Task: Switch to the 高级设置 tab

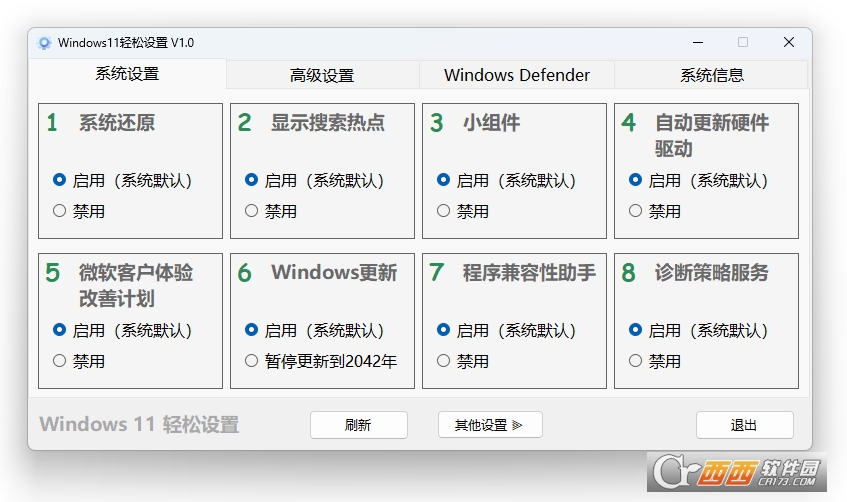Action: (322, 75)
